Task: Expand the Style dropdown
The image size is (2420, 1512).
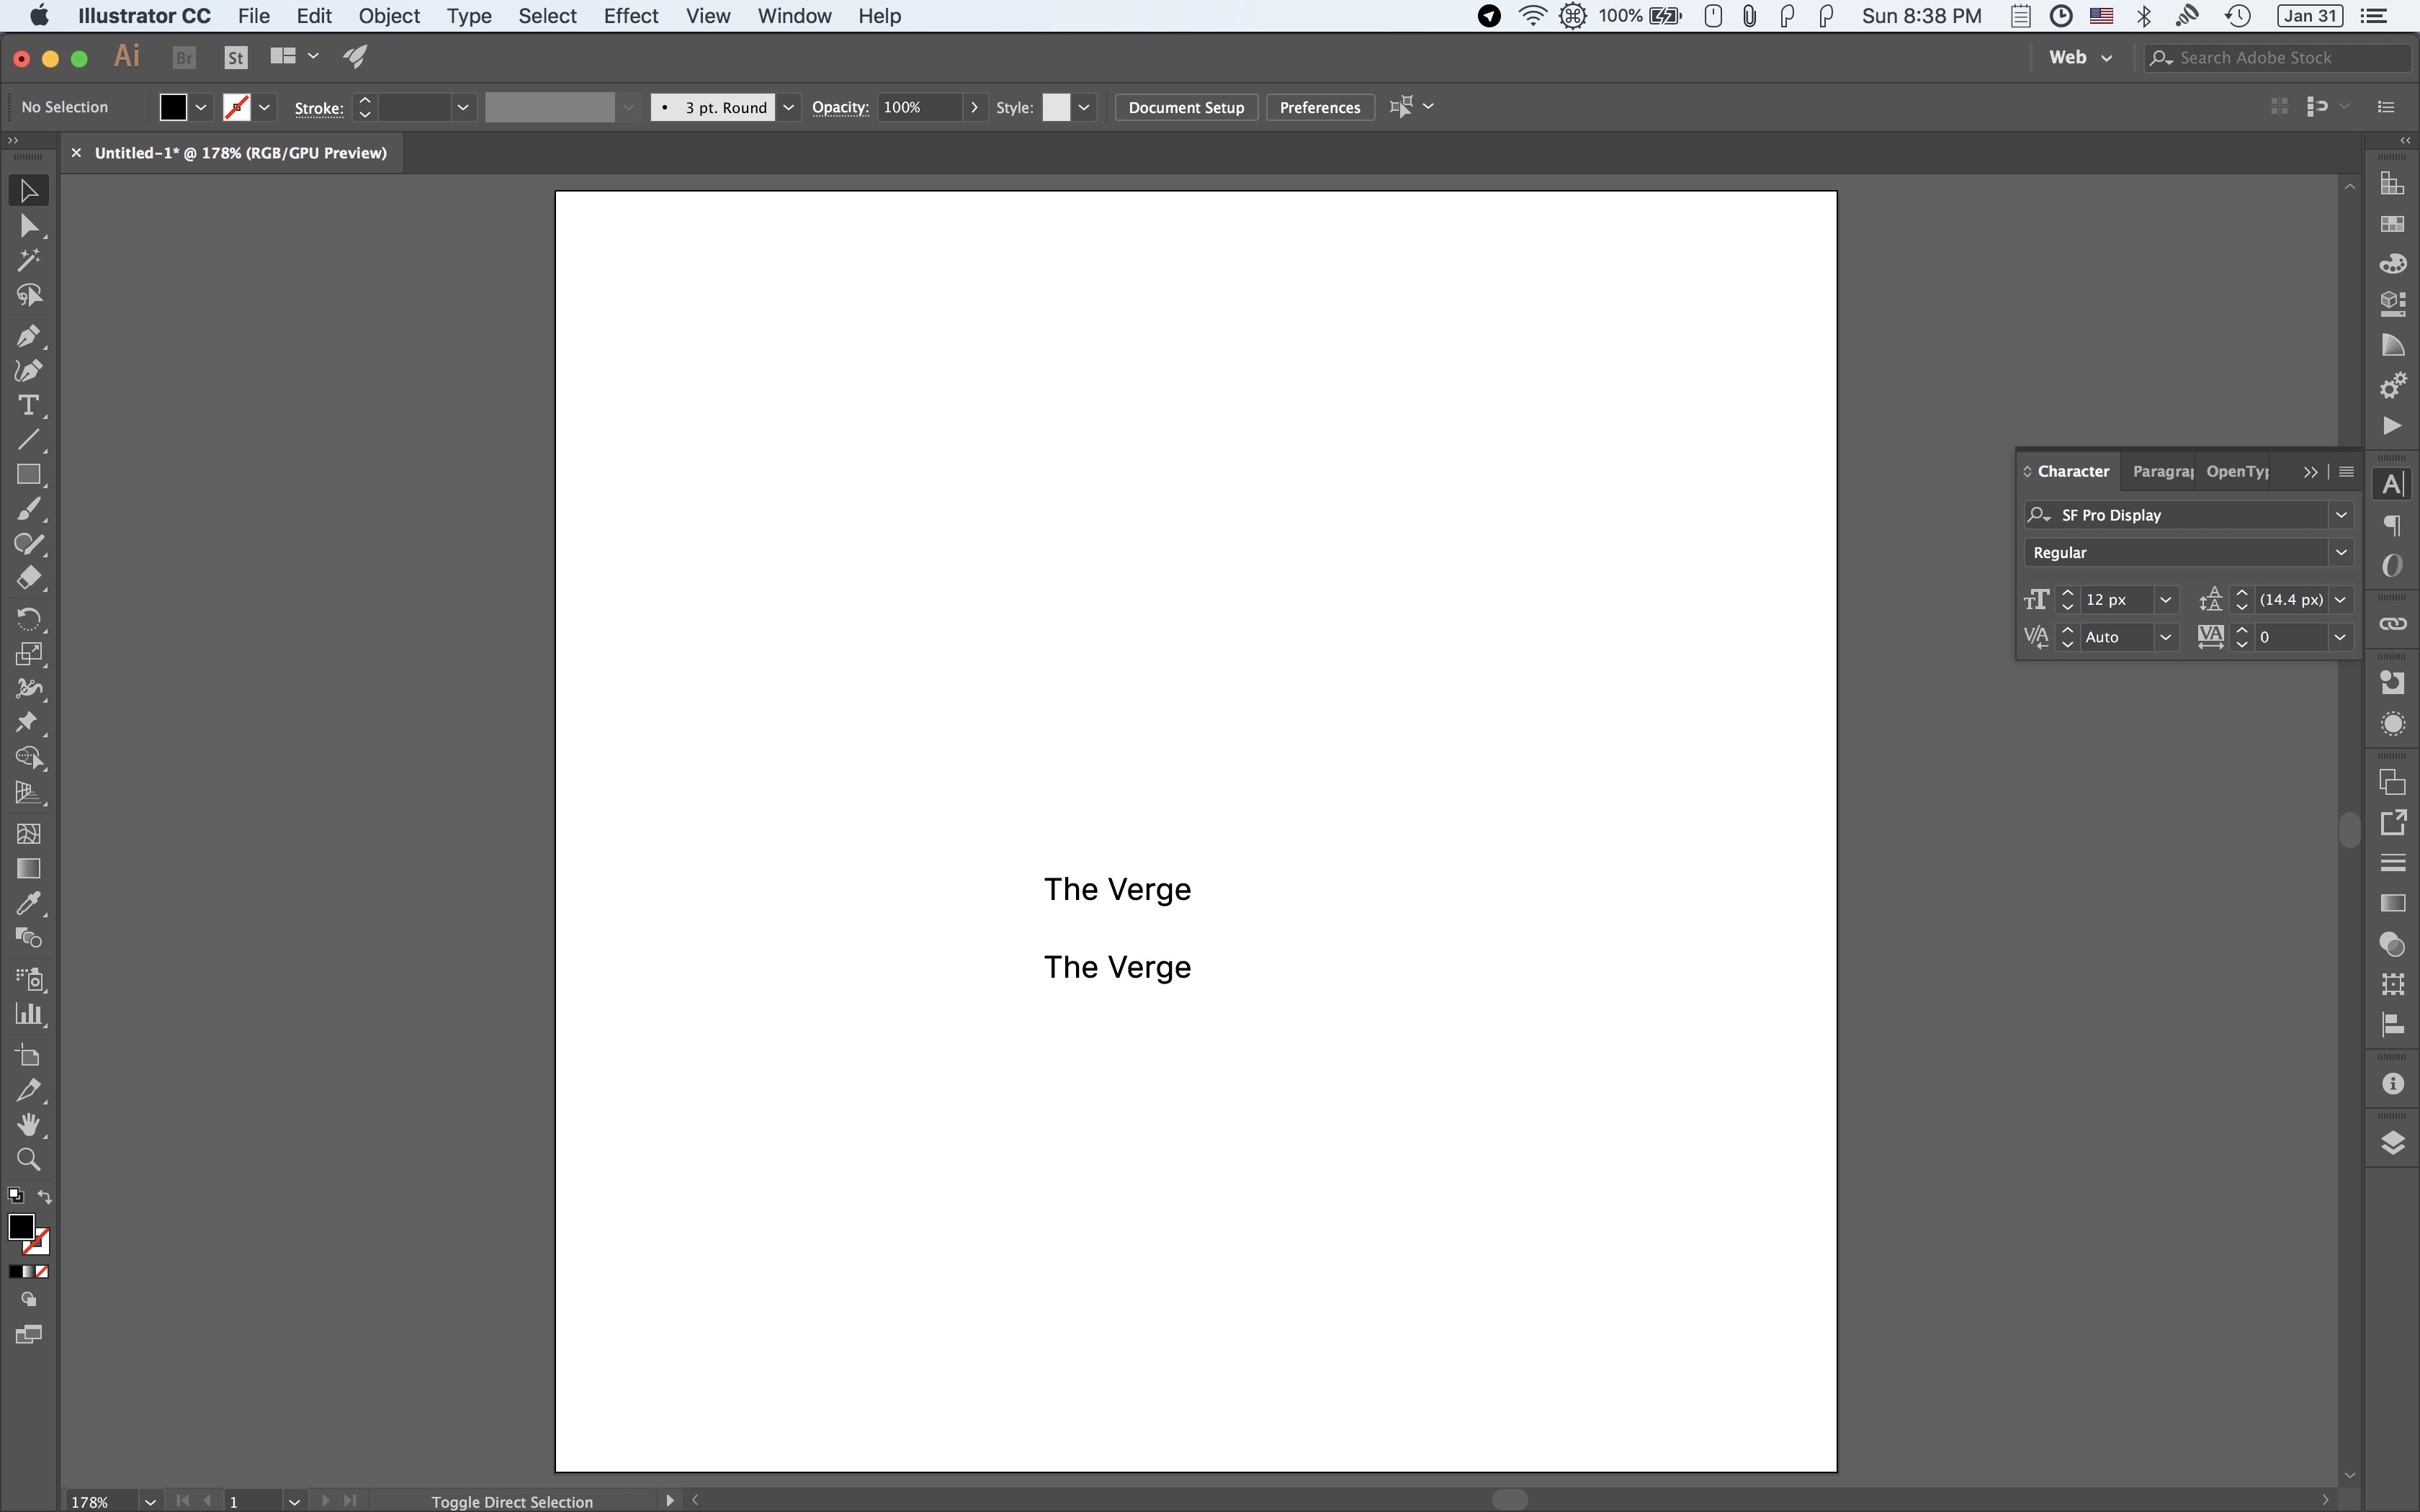Action: pos(1084,107)
